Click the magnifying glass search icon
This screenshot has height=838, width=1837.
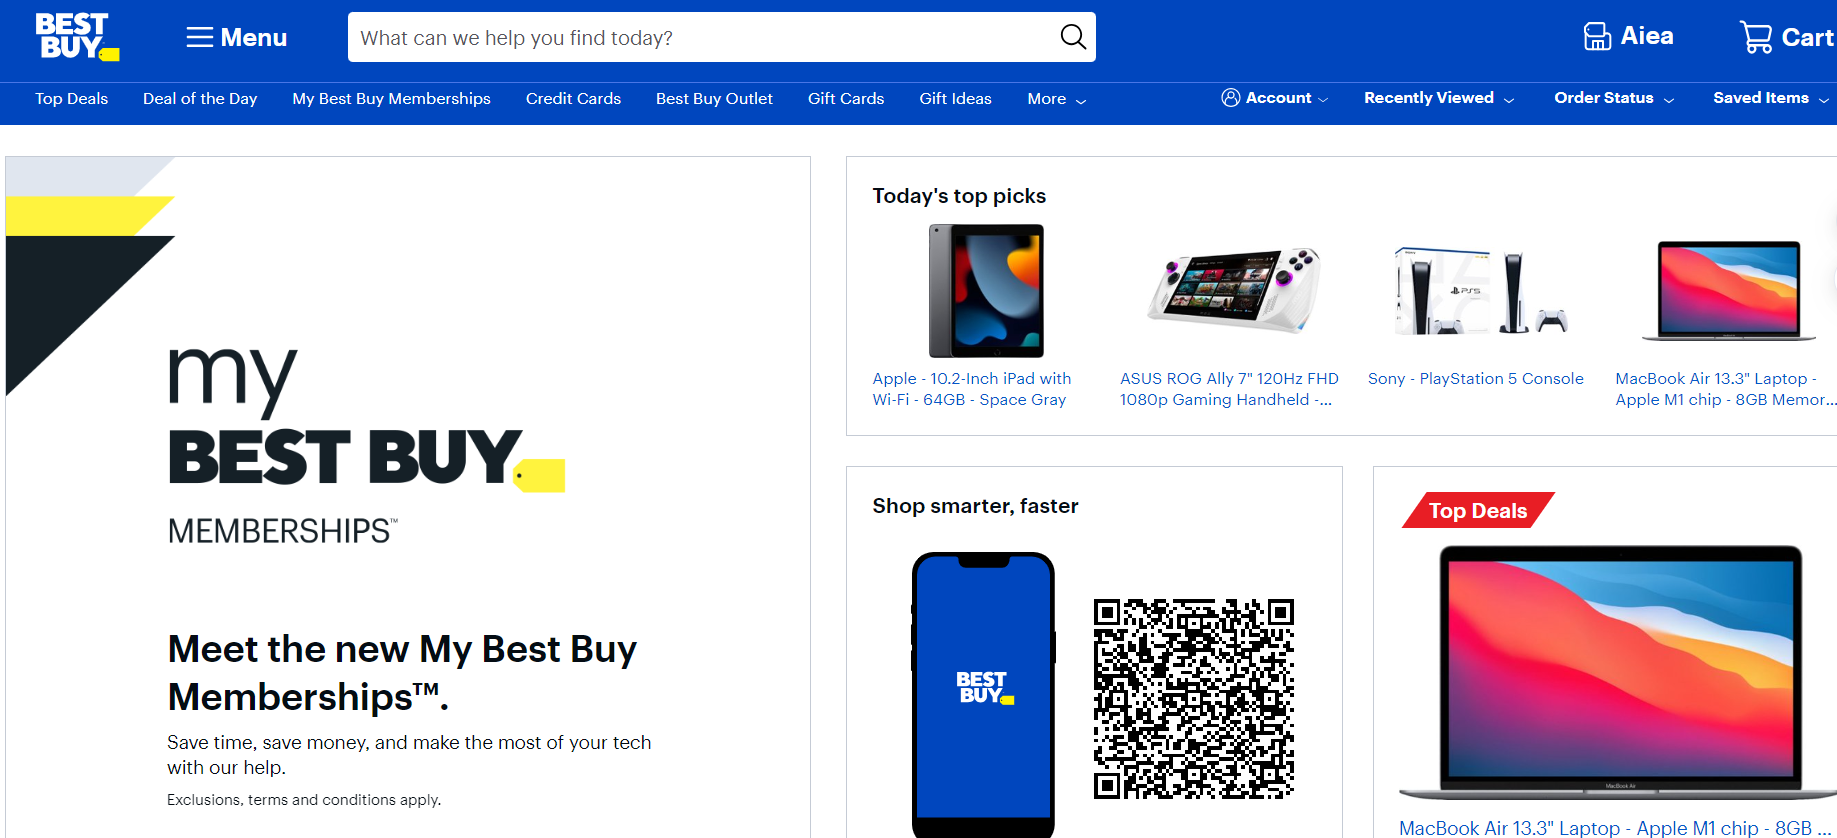pyautogui.click(x=1073, y=37)
